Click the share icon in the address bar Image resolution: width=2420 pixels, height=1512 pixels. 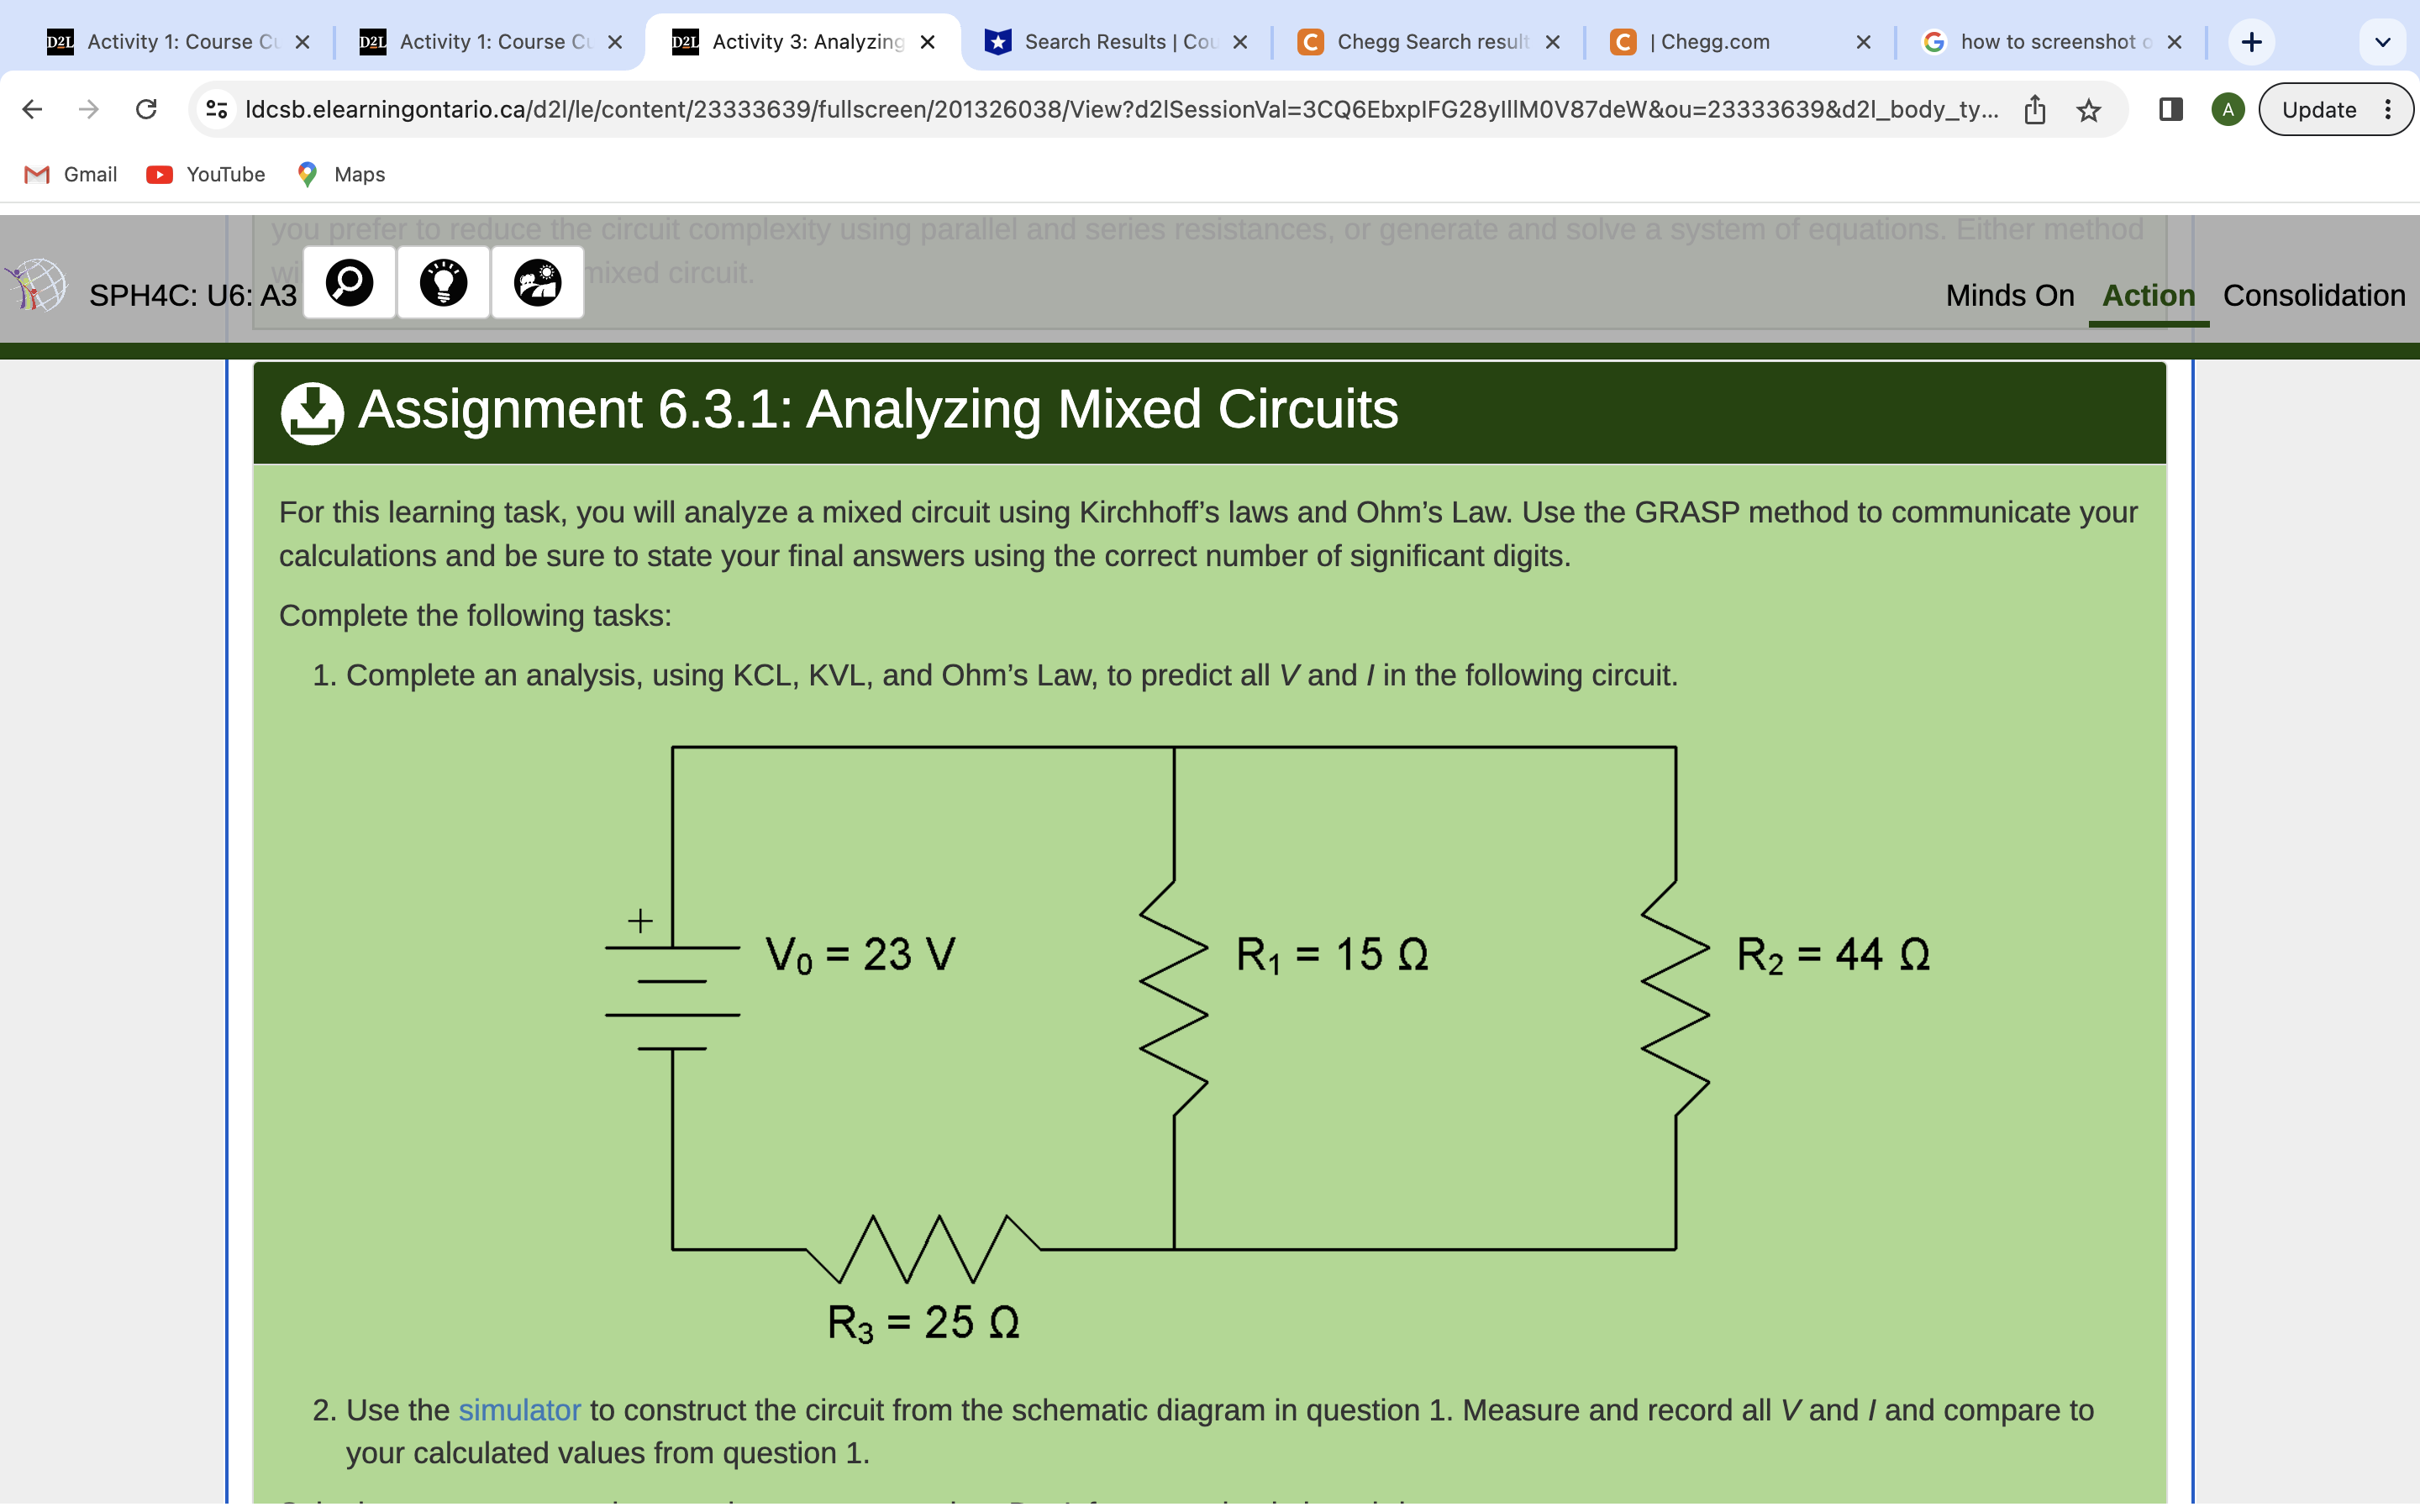2034,109
